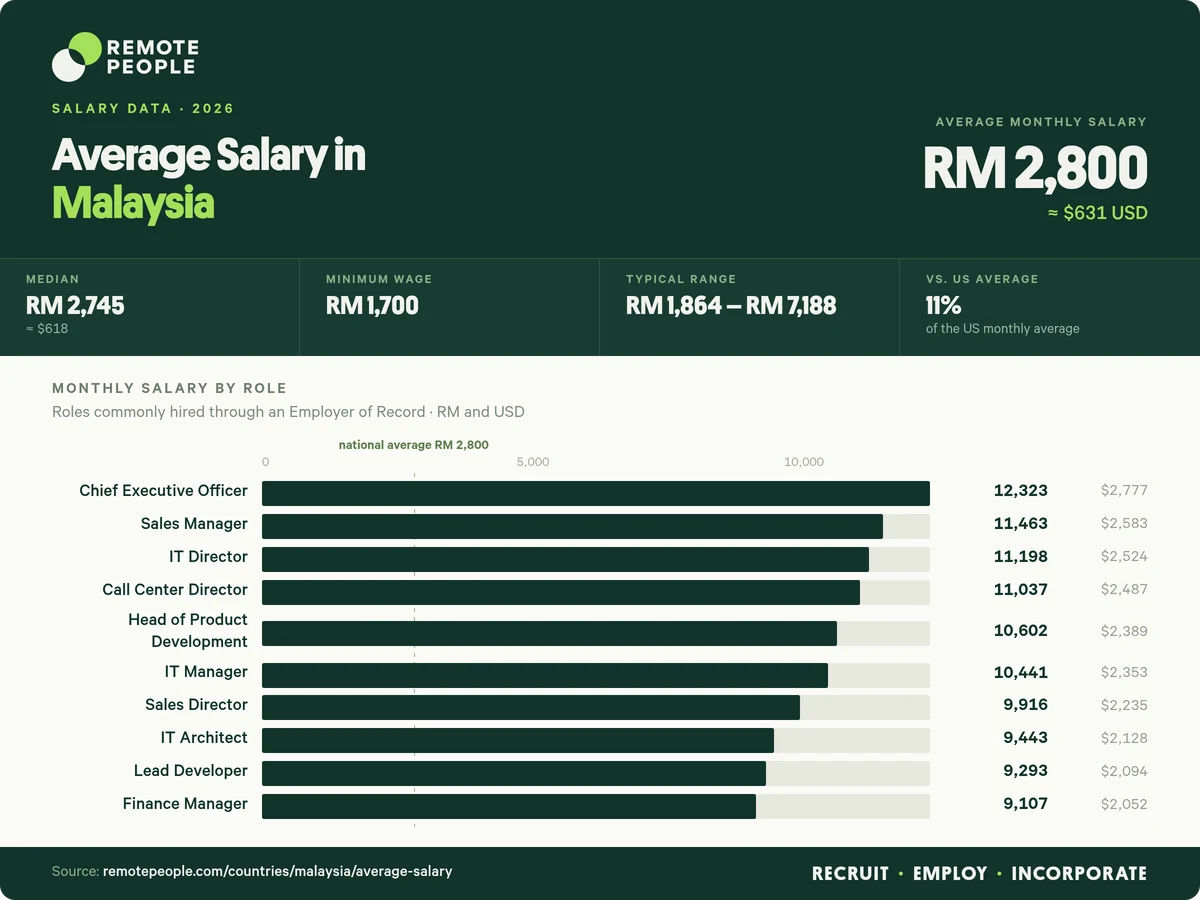Click the '$2,777' CEO USD value

coord(1124,491)
